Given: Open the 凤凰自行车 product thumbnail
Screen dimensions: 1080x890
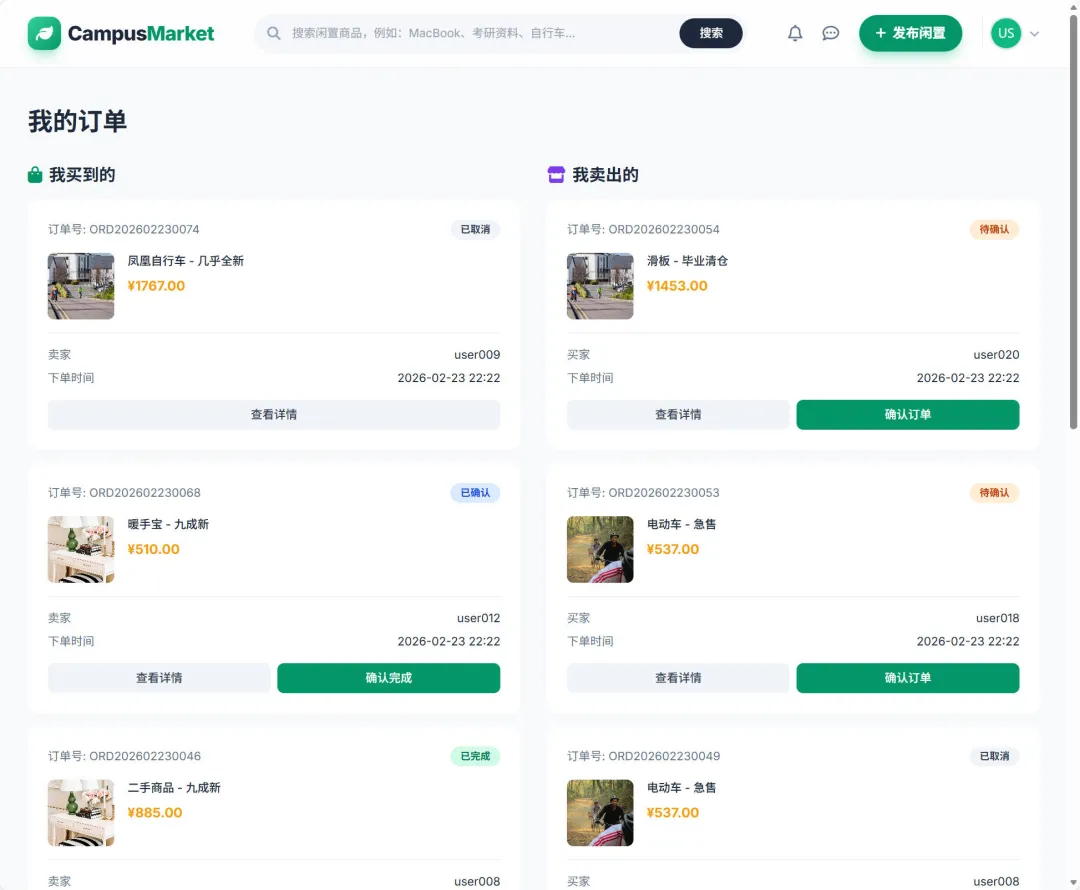Looking at the screenshot, I should tap(81, 286).
